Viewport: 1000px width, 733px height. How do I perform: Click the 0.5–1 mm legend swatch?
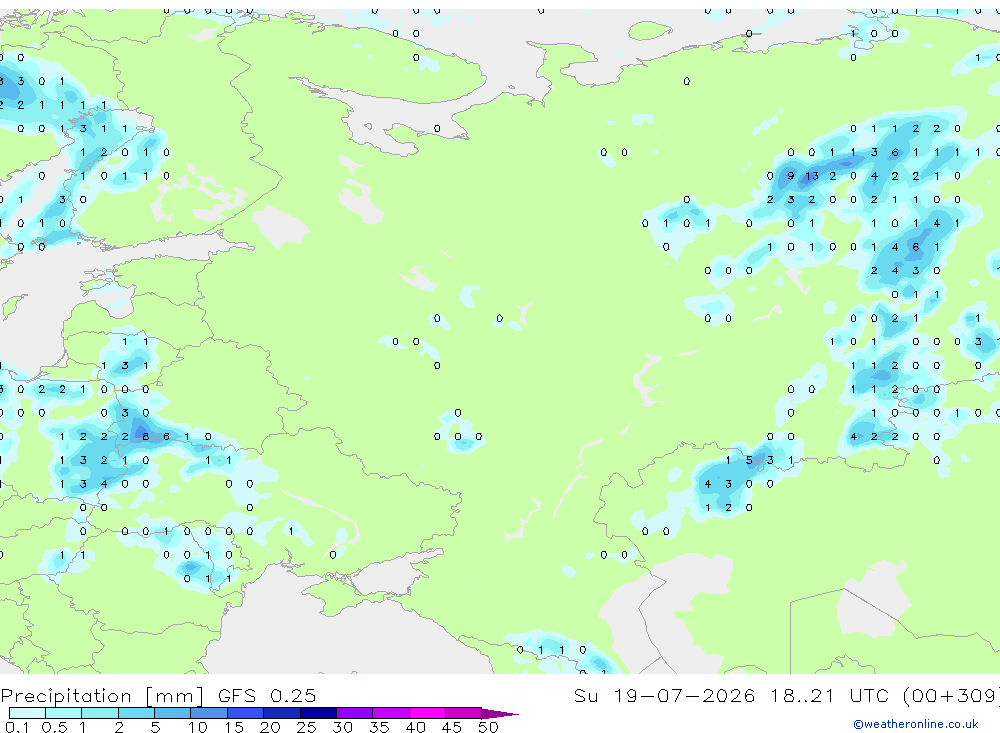click(x=63, y=713)
